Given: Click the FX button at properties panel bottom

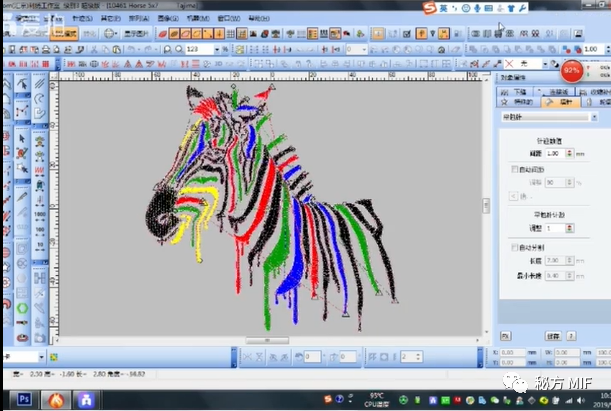Looking at the screenshot, I should coord(505,336).
